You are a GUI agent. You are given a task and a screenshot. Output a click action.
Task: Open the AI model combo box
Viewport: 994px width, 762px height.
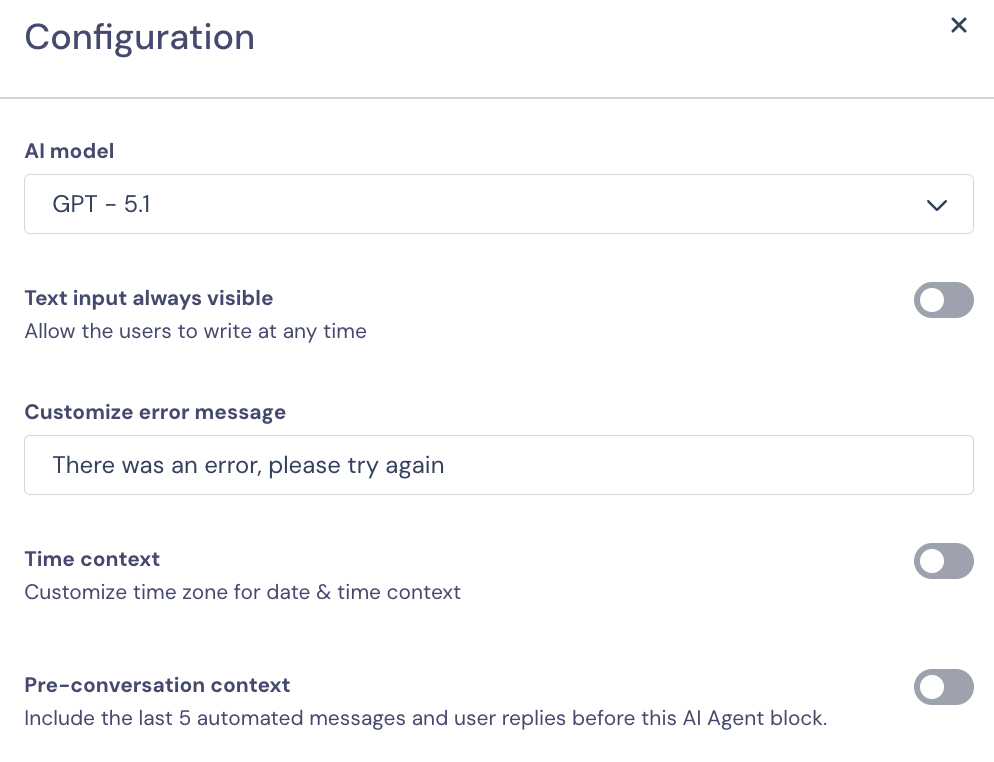click(498, 205)
